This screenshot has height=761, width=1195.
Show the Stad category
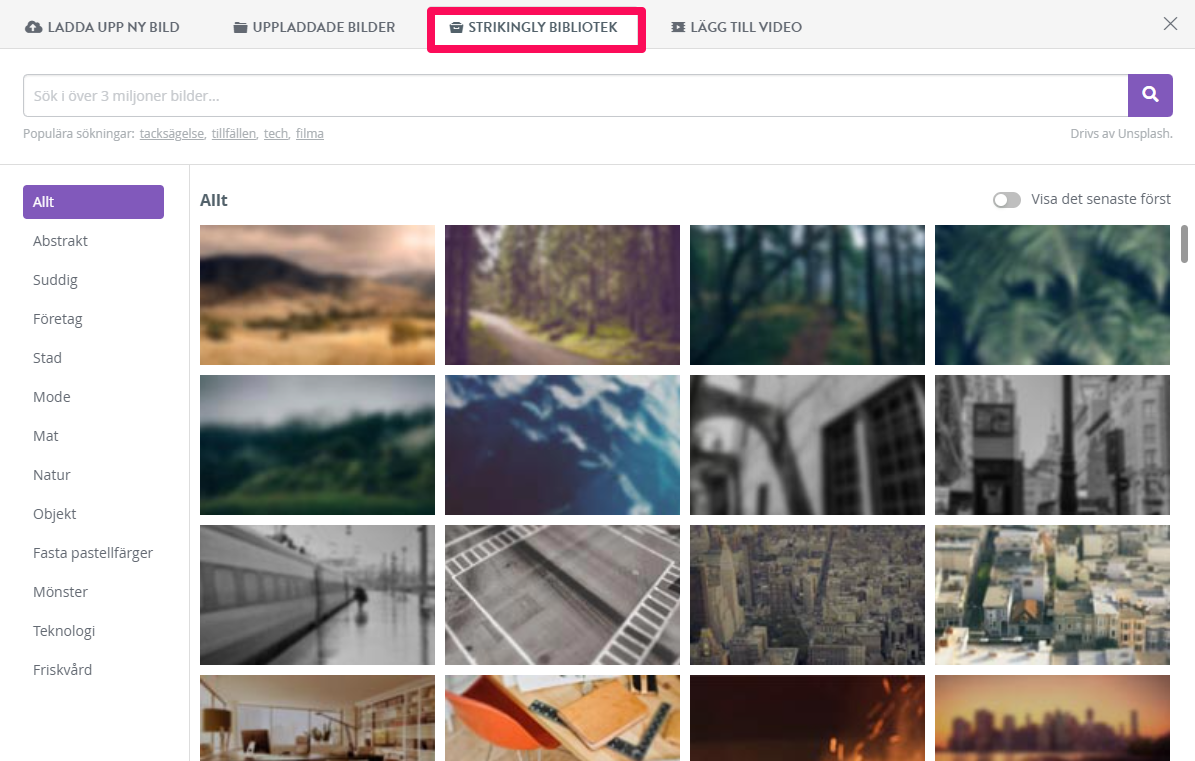coord(47,358)
